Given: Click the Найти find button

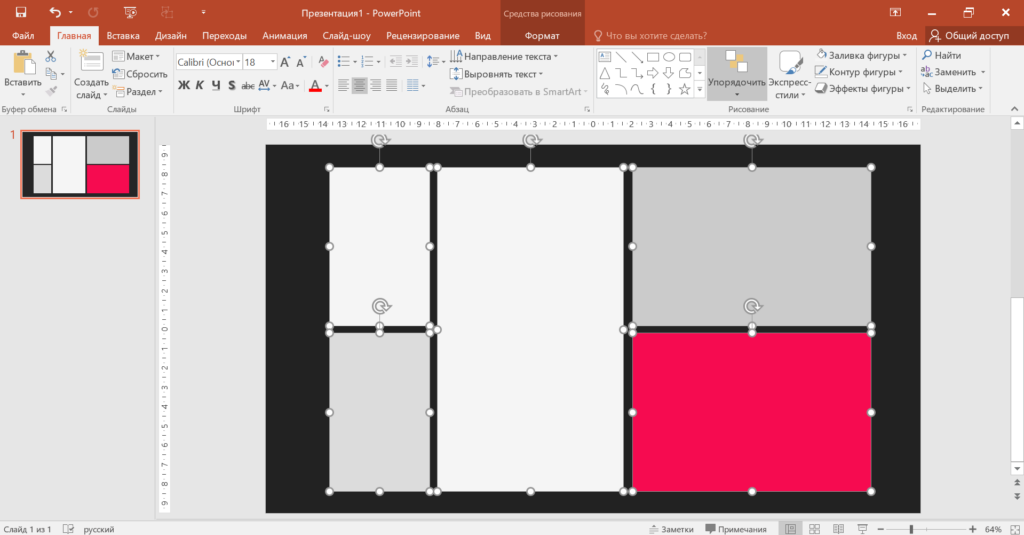Looking at the screenshot, I should (941, 56).
